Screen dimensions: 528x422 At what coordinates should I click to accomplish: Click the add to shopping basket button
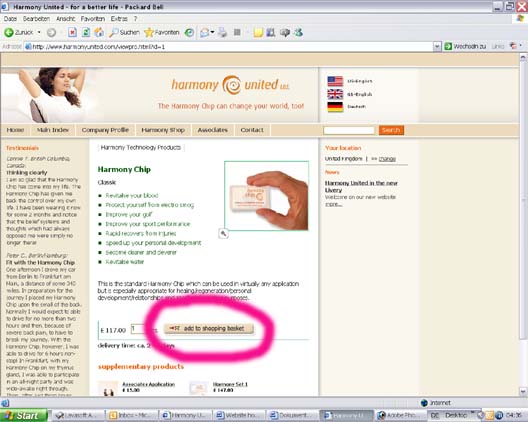[x=208, y=328]
